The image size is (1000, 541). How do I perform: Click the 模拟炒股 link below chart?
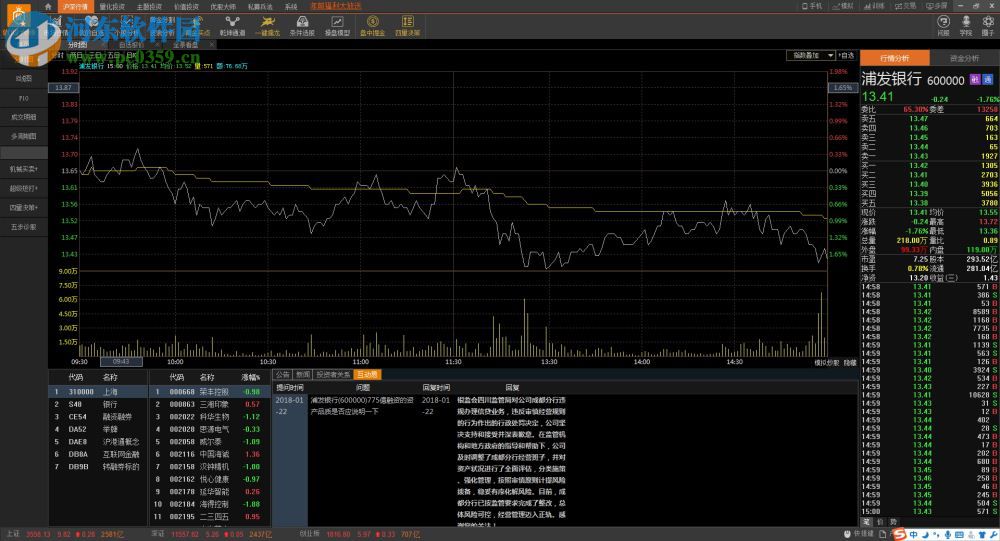pos(827,362)
